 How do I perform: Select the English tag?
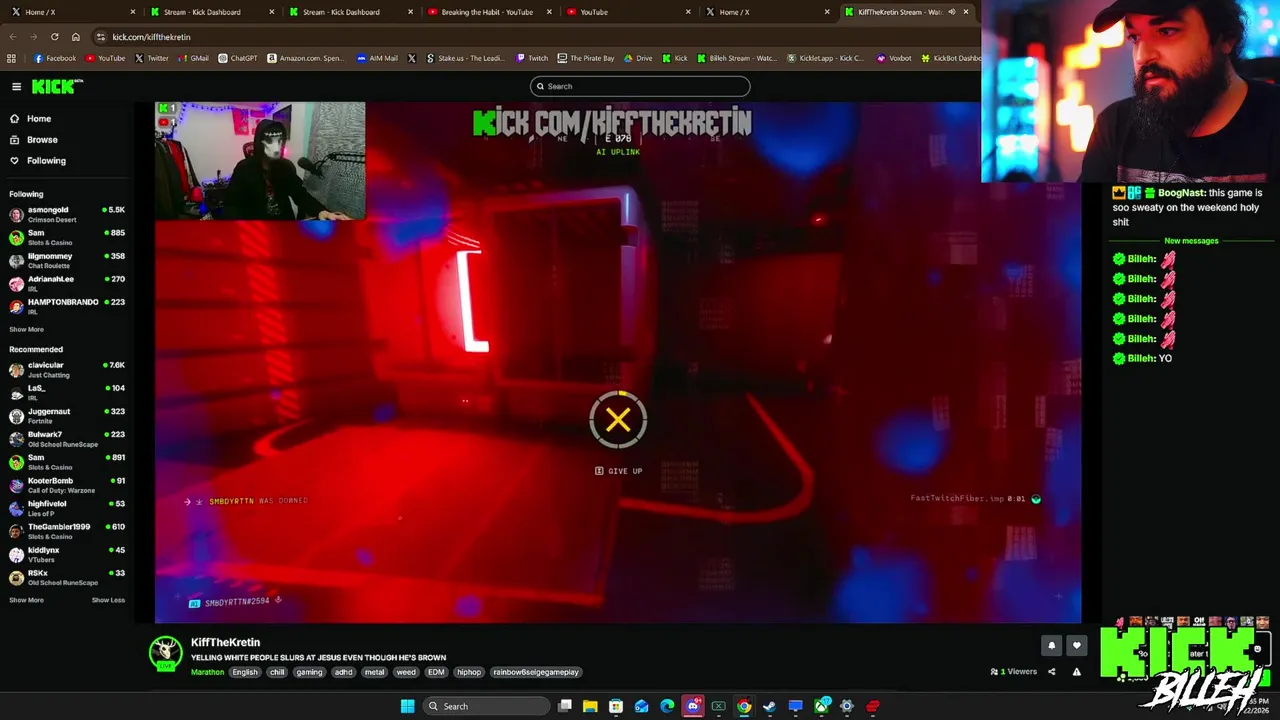pyautogui.click(x=245, y=672)
